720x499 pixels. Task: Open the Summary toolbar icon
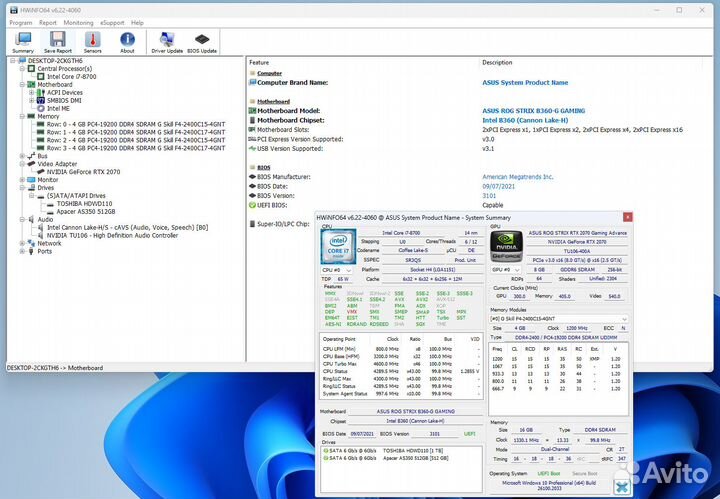(x=23, y=42)
